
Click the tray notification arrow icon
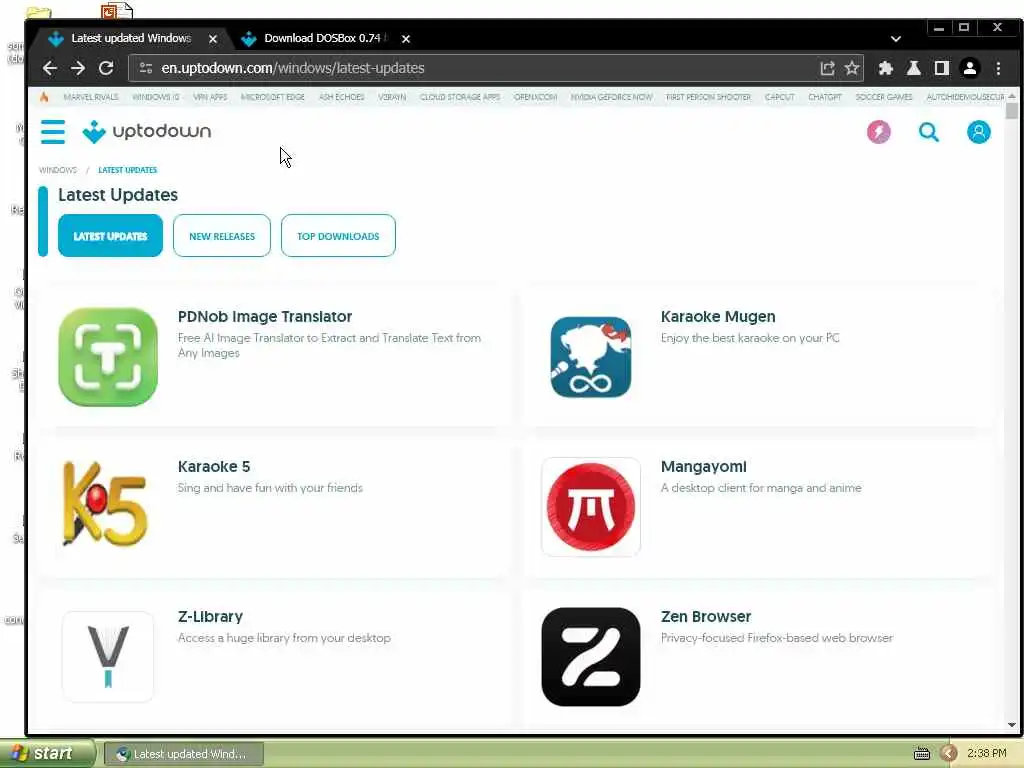click(x=948, y=754)
